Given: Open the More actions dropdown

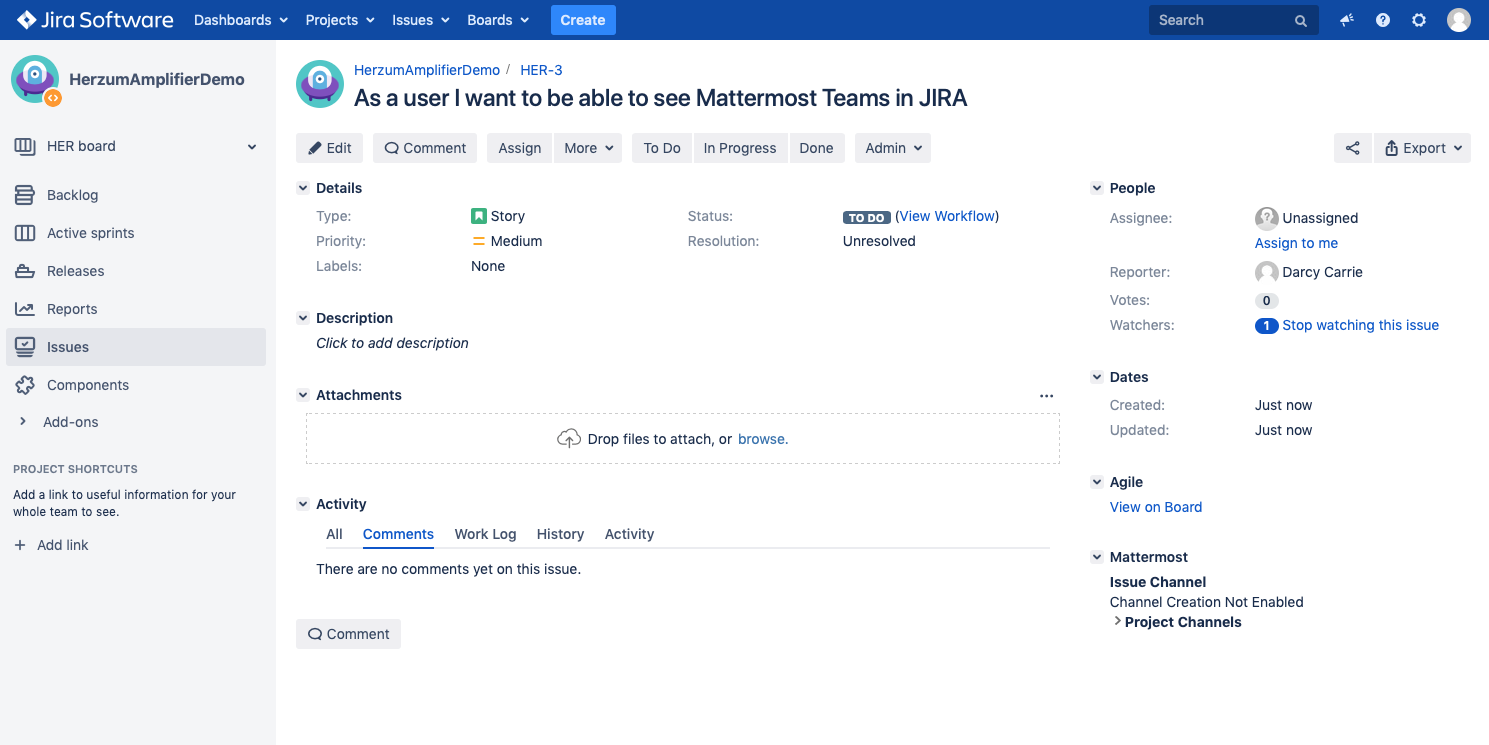Looking at the screenshot, I should pos(587,148).
